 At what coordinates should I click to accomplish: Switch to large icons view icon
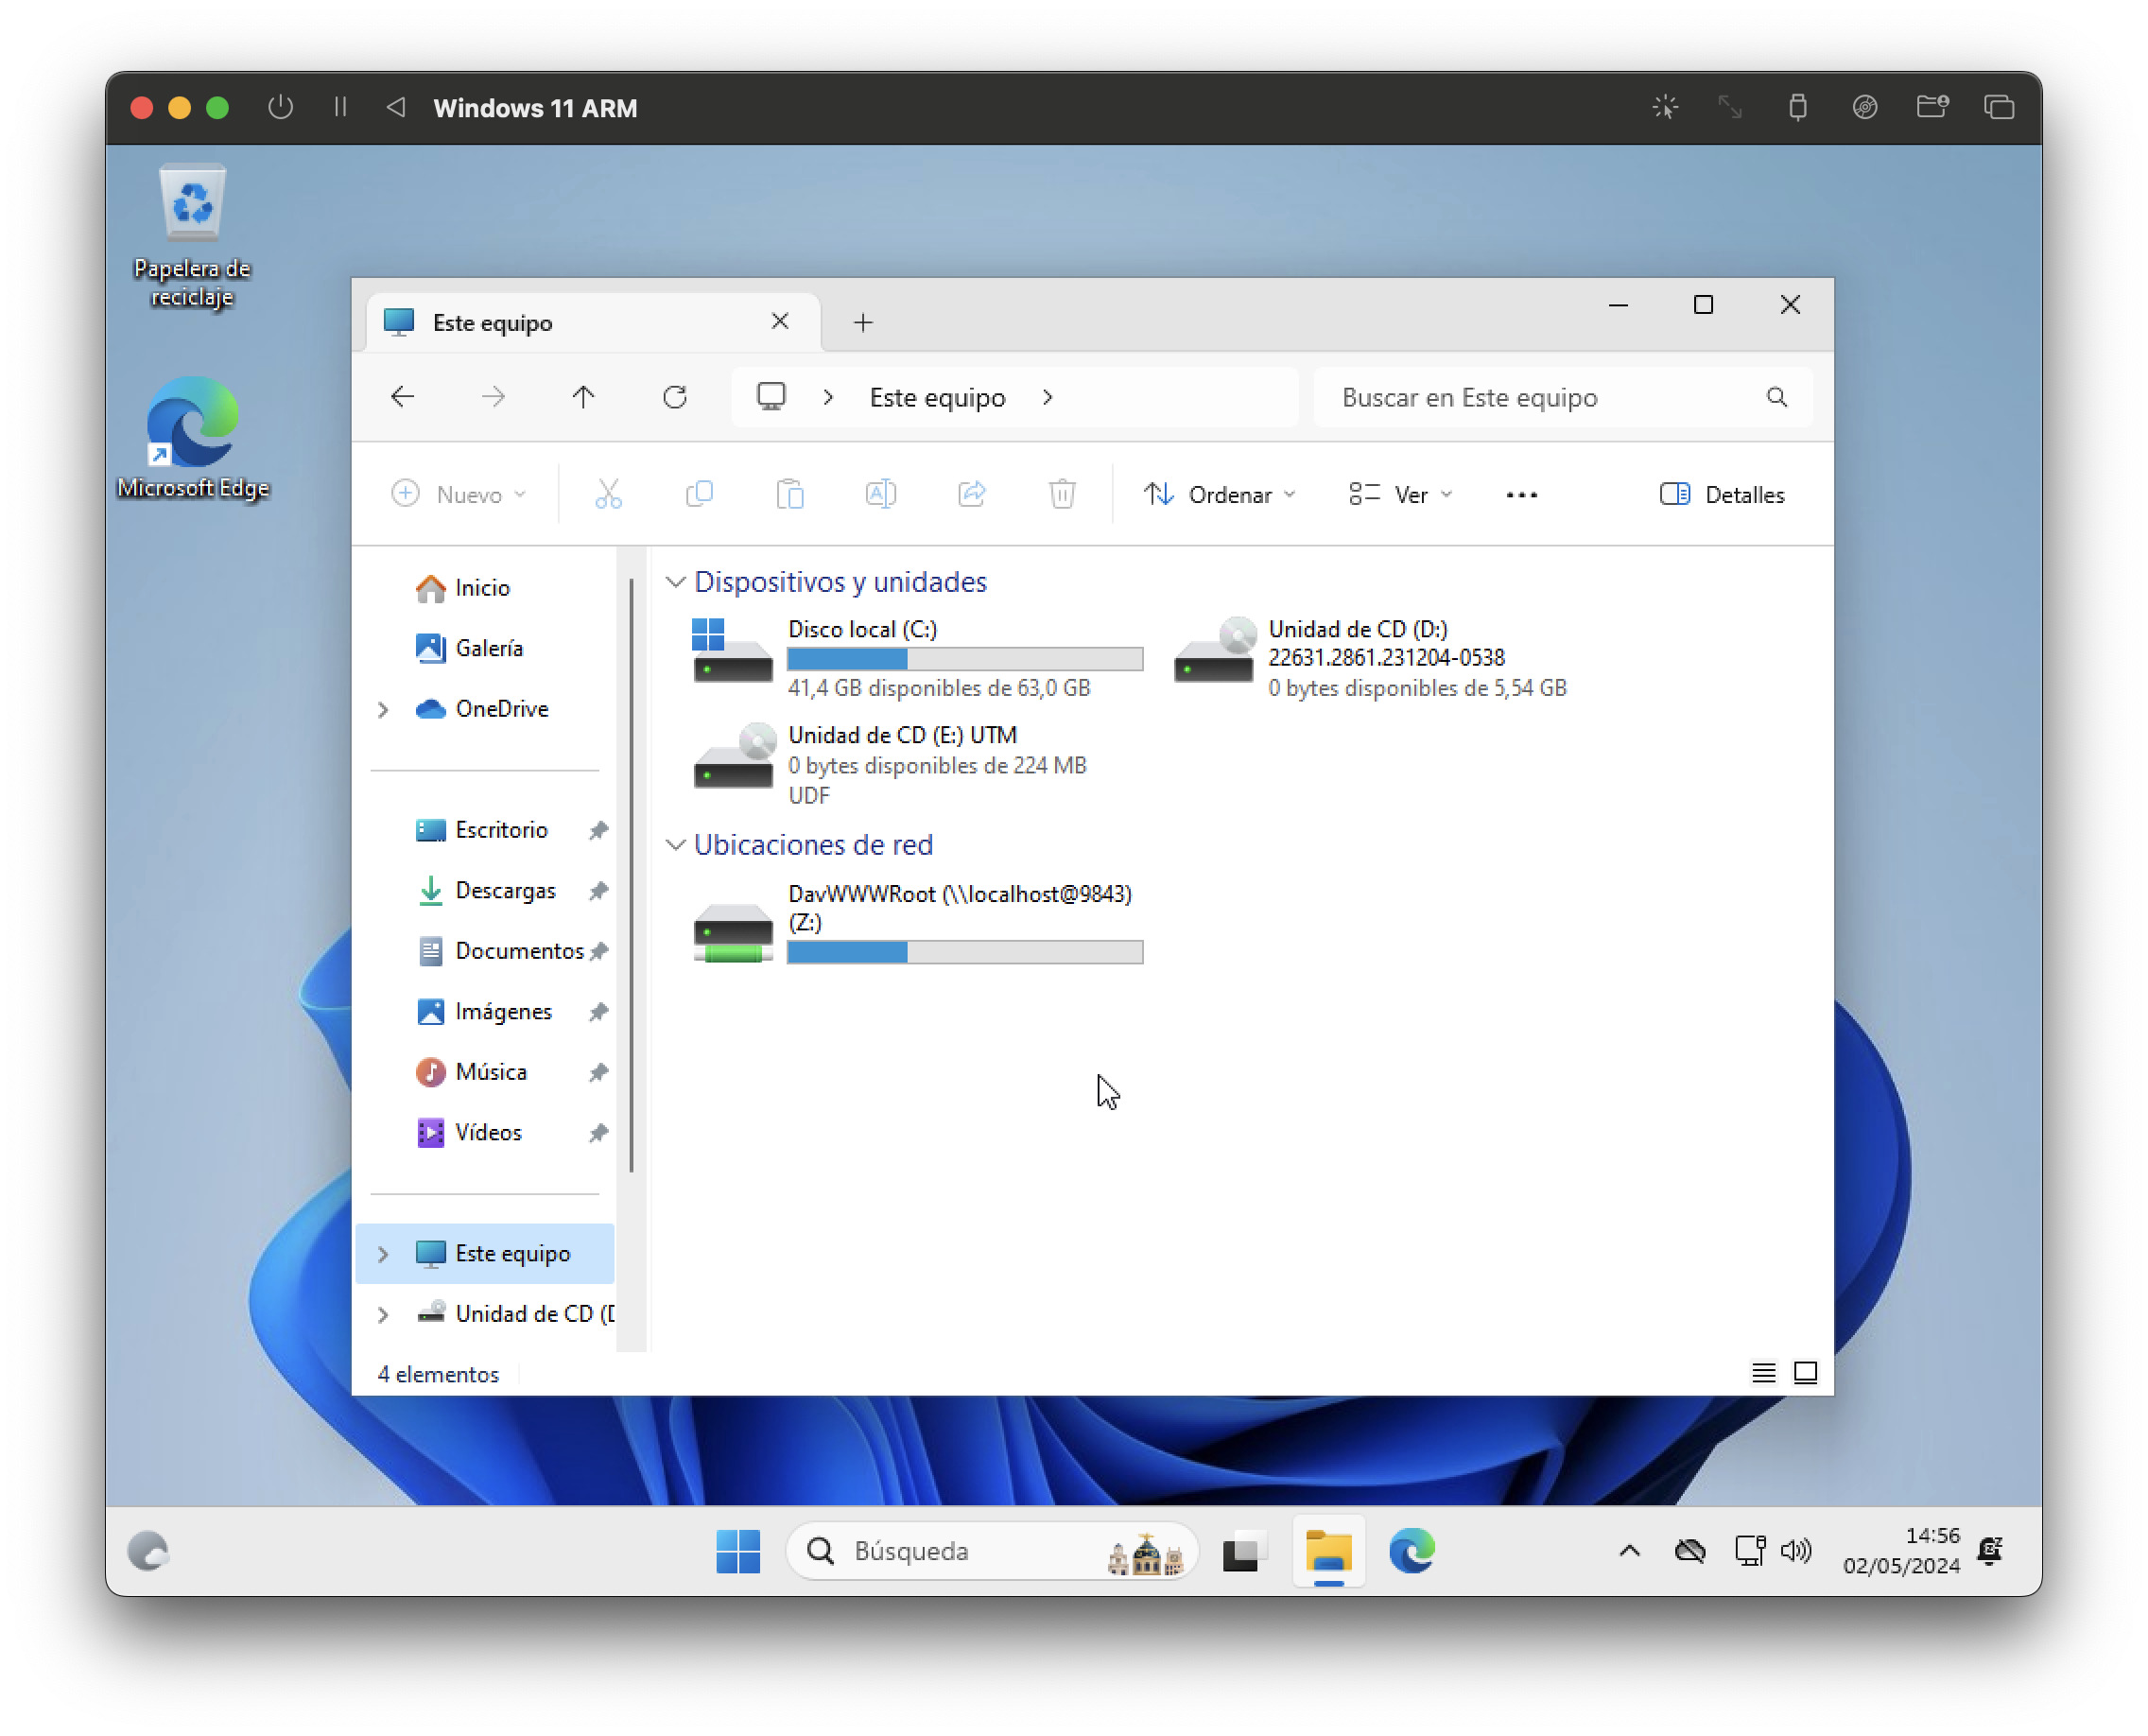click(1805, 1372)
